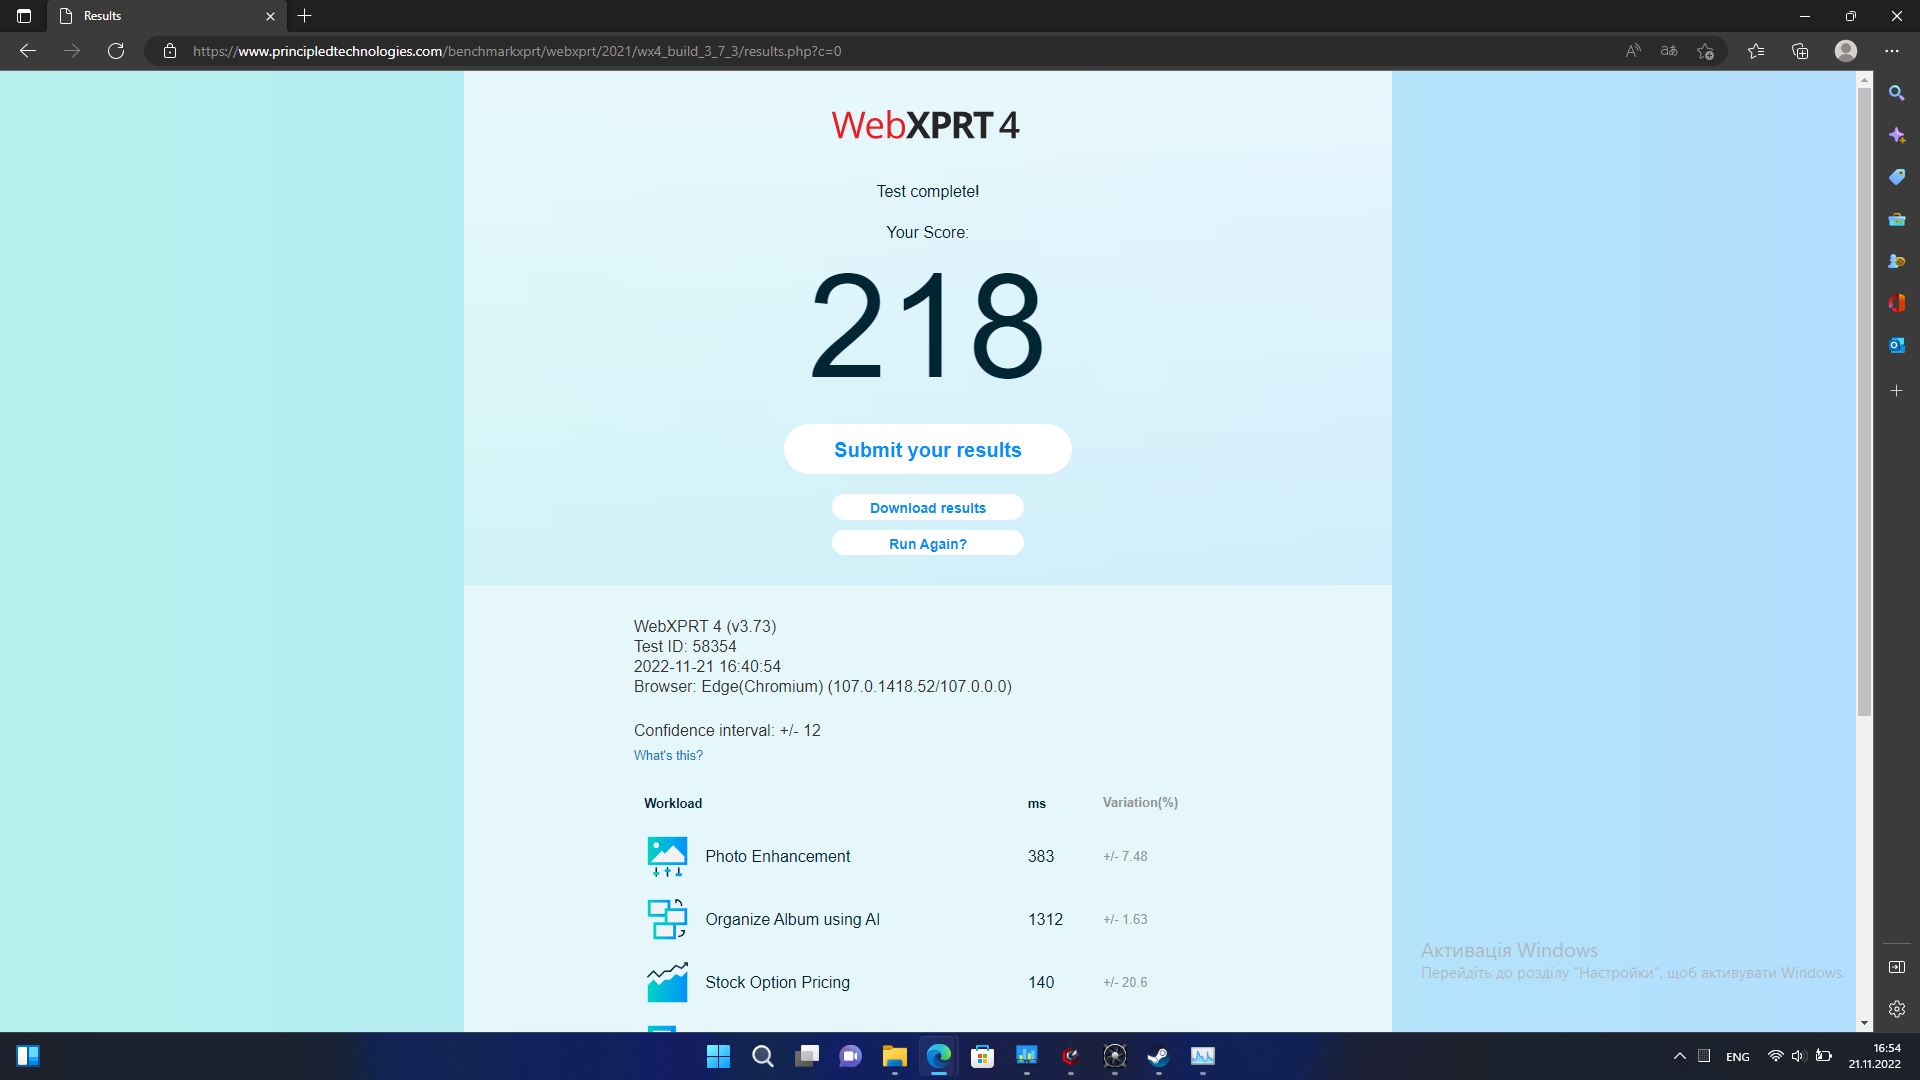Click Organize Album using AI icon
This screenshot has height=1080, width=1920.
667,919
